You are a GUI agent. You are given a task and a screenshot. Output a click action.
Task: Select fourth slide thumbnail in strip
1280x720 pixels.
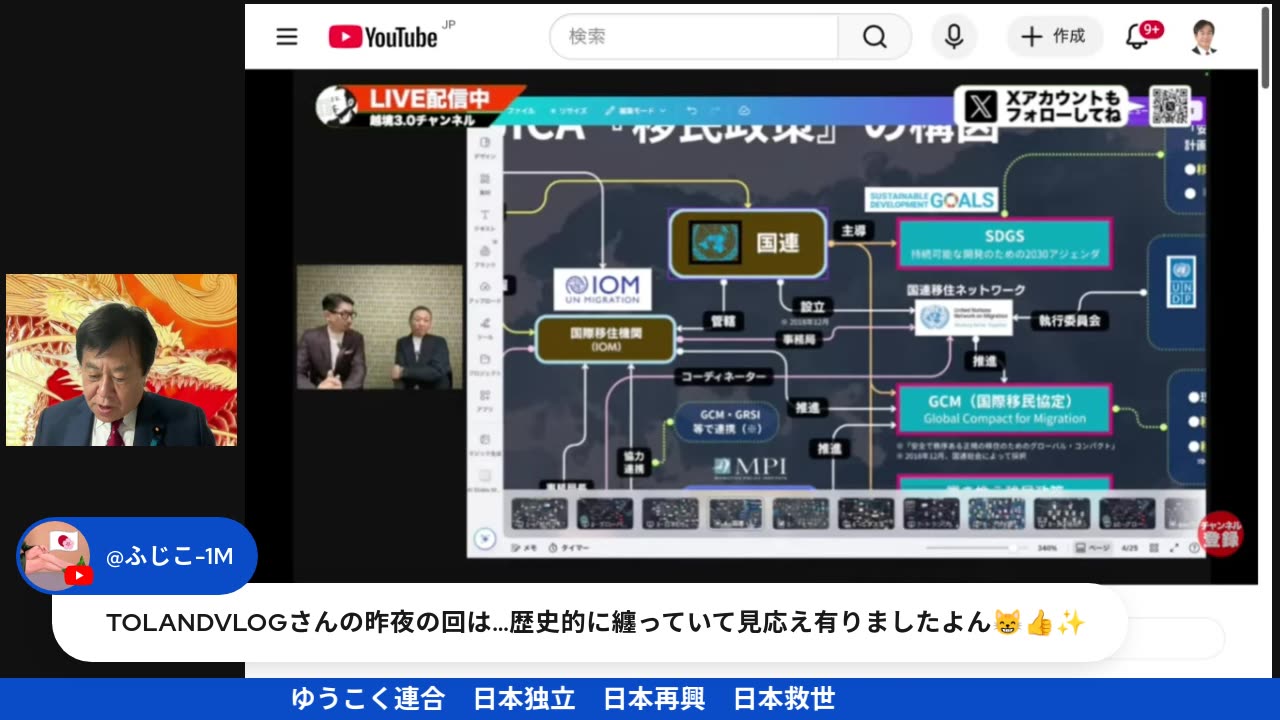point(735,513)
